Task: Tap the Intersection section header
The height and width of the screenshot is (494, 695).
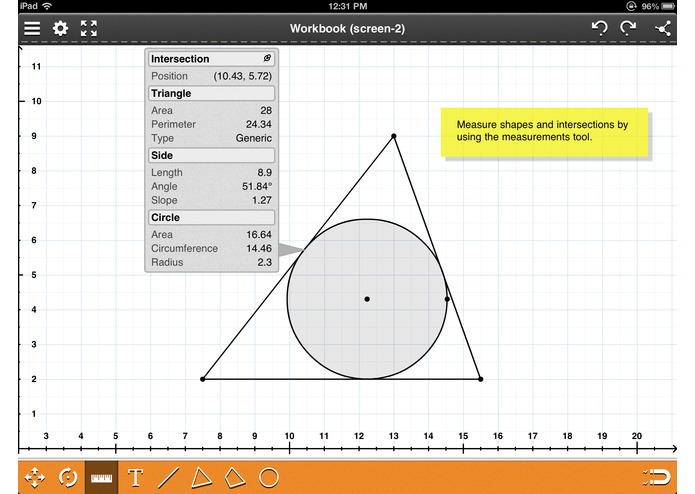Action: click(x=211, y=58)
